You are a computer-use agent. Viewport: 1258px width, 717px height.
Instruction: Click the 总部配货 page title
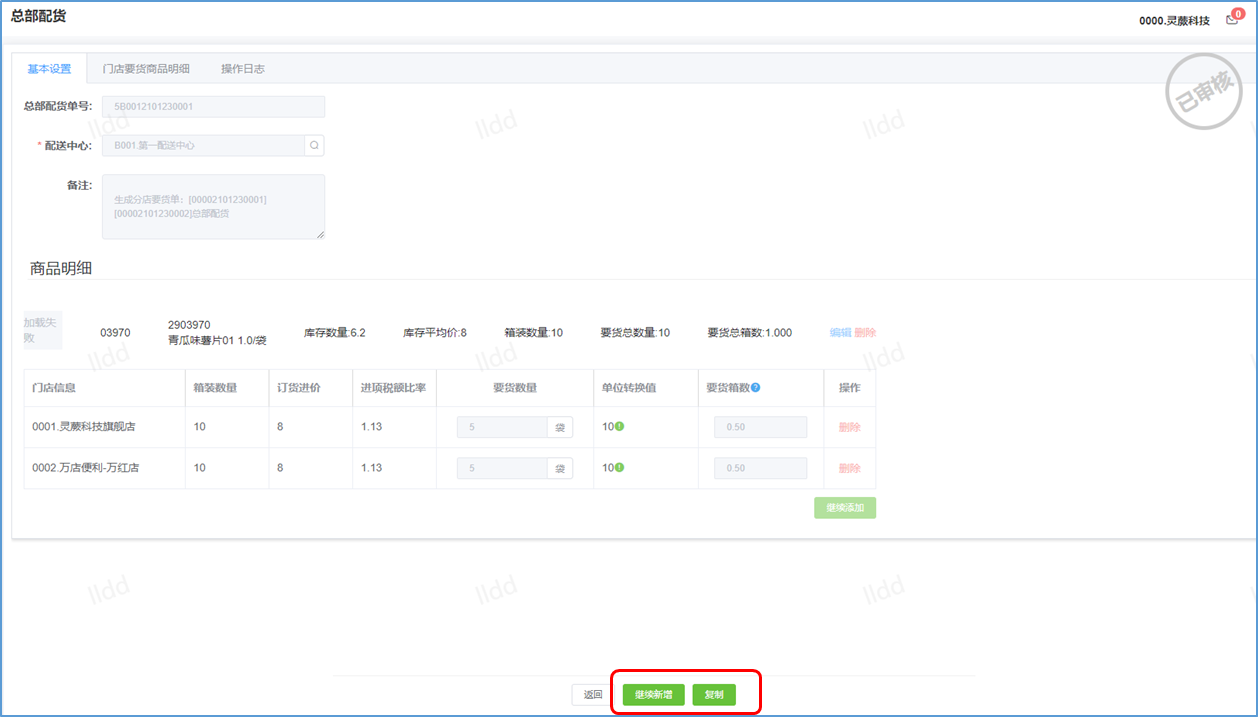(x=38, y=17)
